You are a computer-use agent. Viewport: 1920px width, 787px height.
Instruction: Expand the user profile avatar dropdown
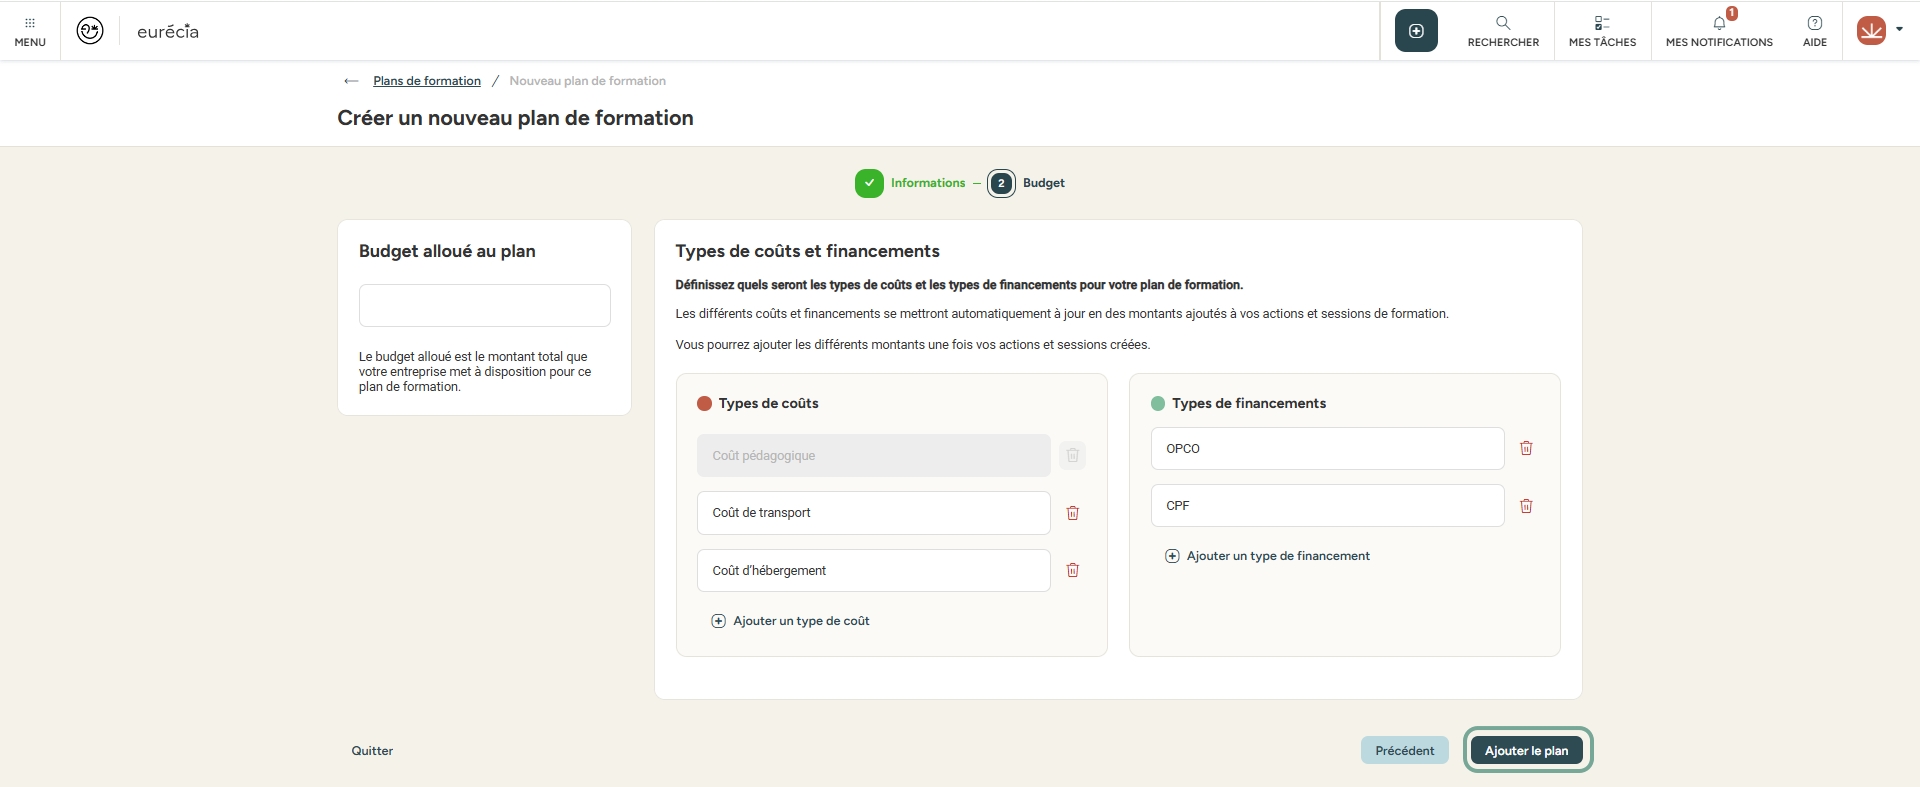1879,30
